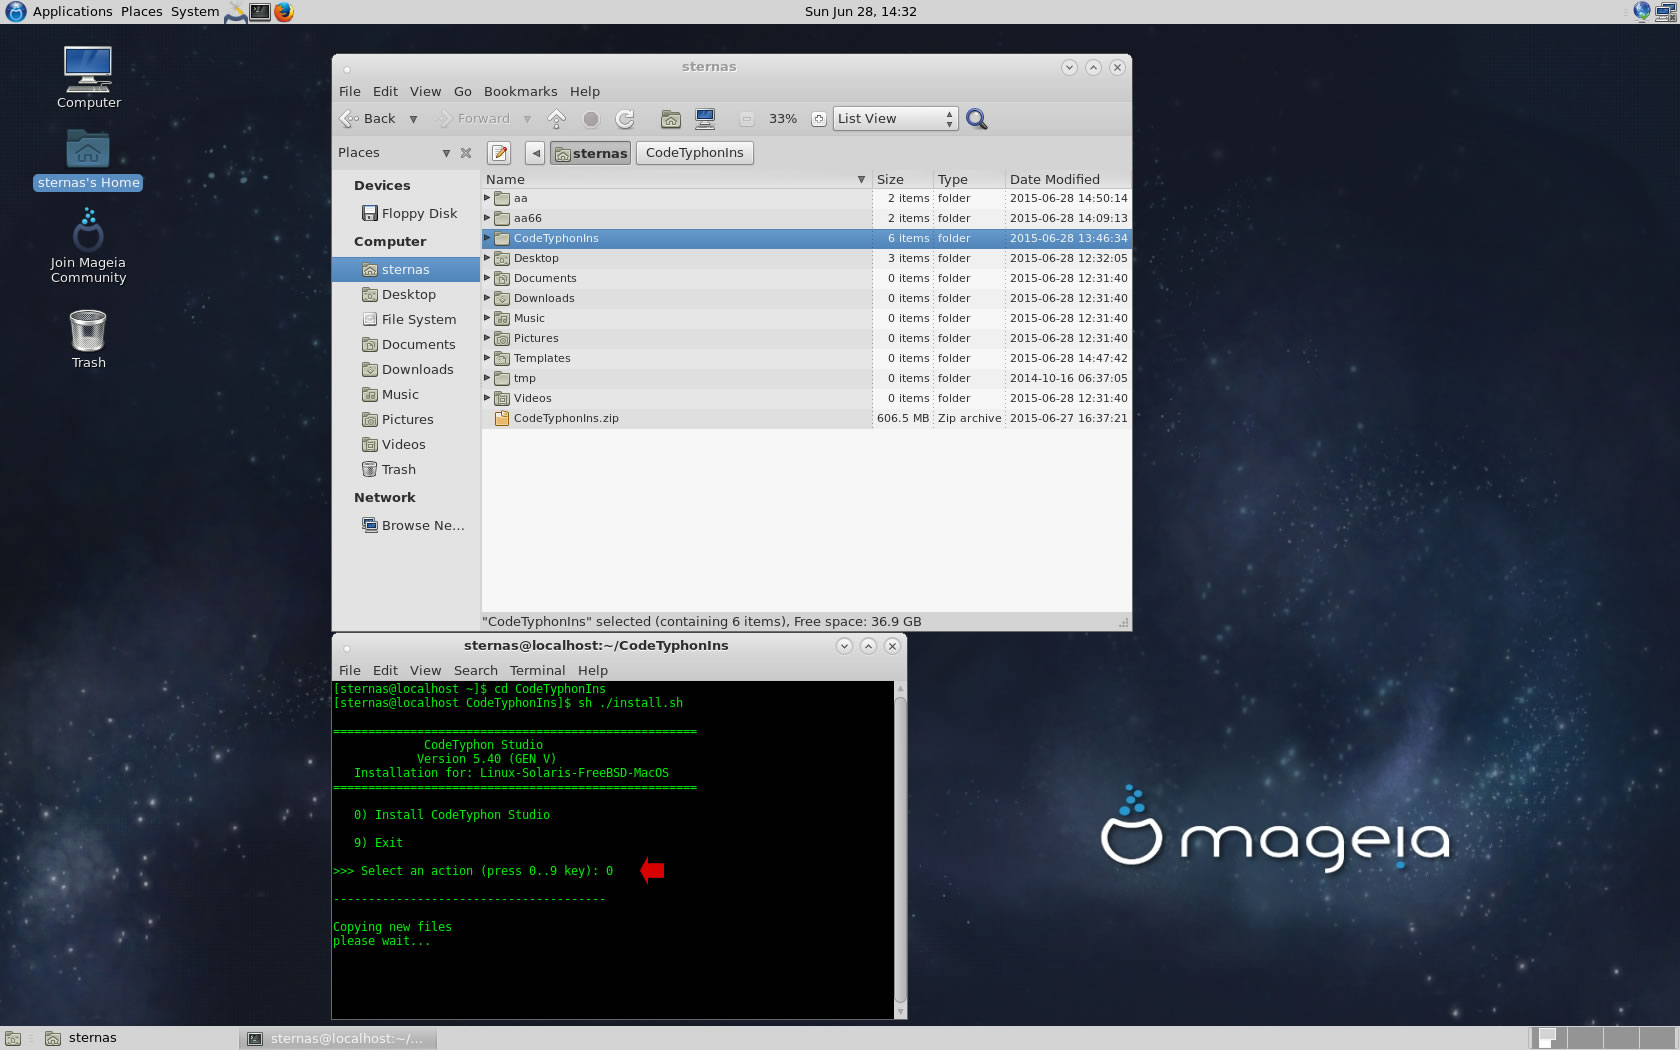Screen dimensions: 1680x1050
Task: Expand the CodeTyphonIns folder row
Action: [487, 238]
